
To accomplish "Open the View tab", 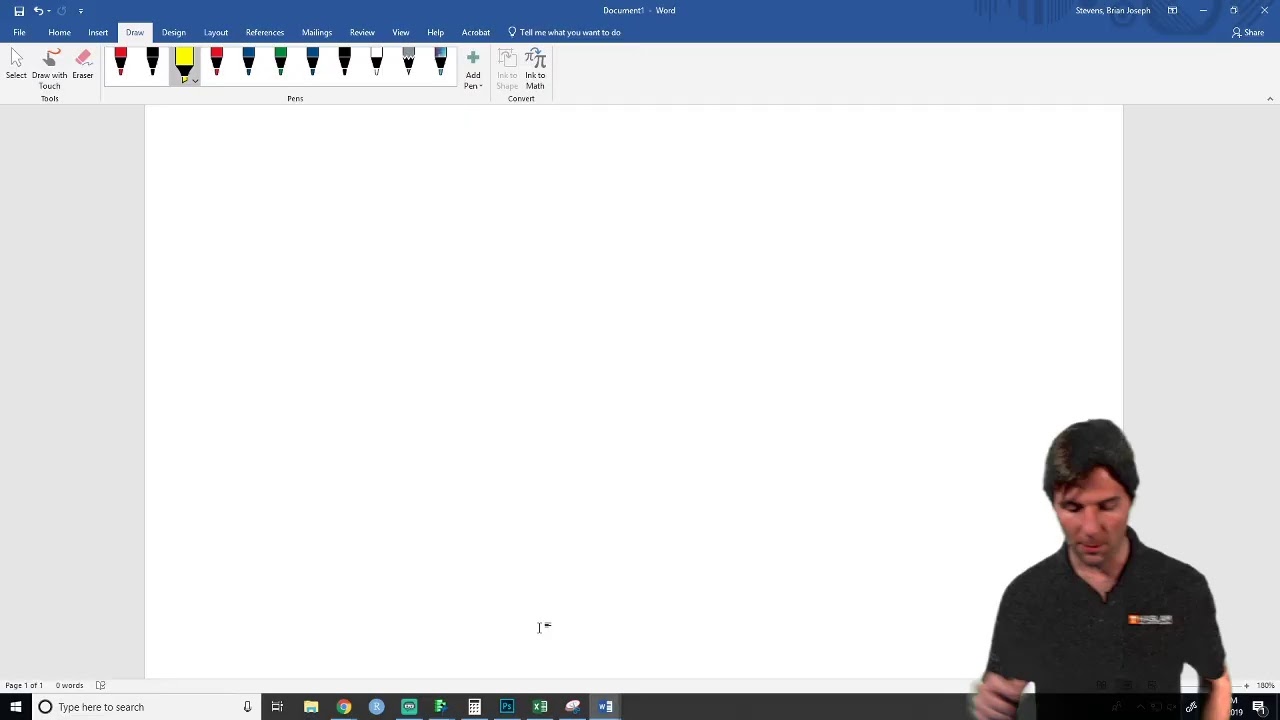I will (x=401, y=32).
